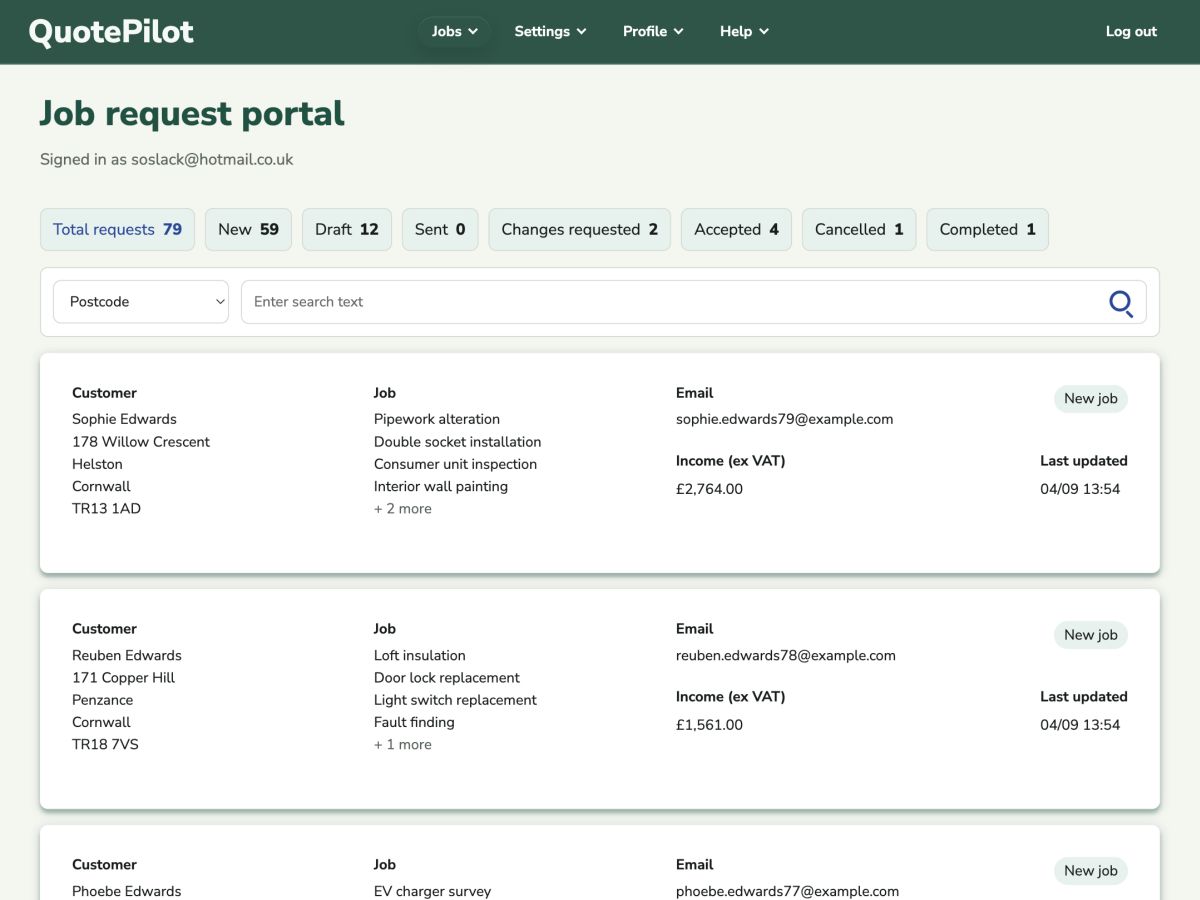Click Helston town in Sophie's address
The height and width of the screenshot is (900, 1200).
tap(97, 464)
